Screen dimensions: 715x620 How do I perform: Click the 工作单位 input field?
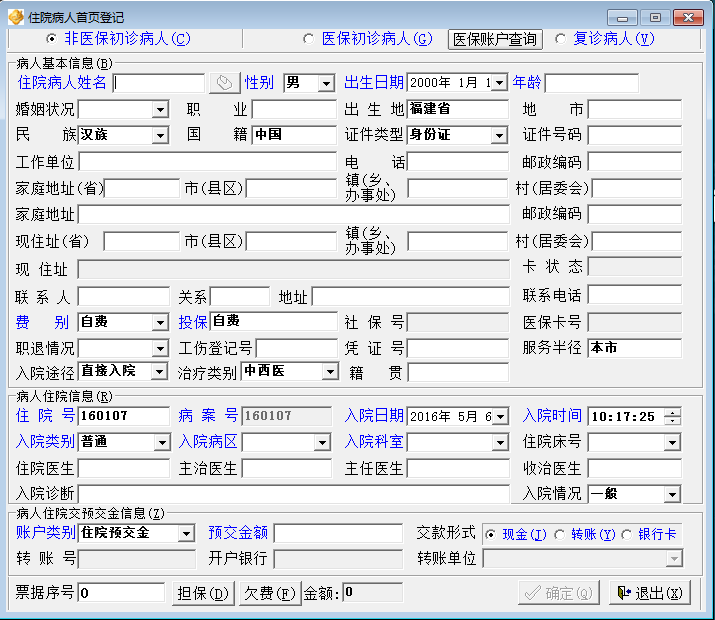click(x=207, y=162)
